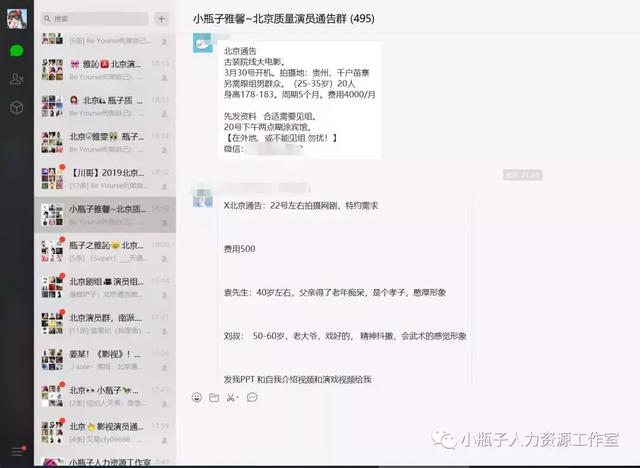Image resolution: width=640 pixels, height=468 pixels.
Task: Click sender avatar of 北京通告 message
Action: tap(202, 43)
